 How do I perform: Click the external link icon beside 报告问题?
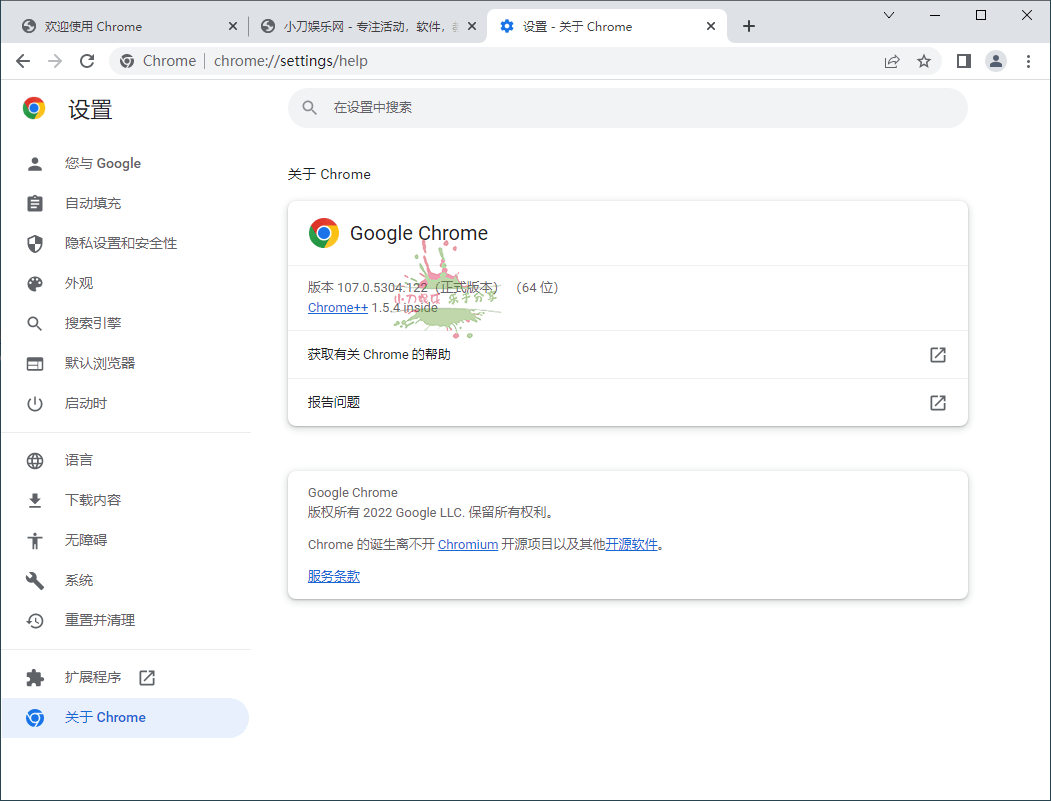[937, 402]
